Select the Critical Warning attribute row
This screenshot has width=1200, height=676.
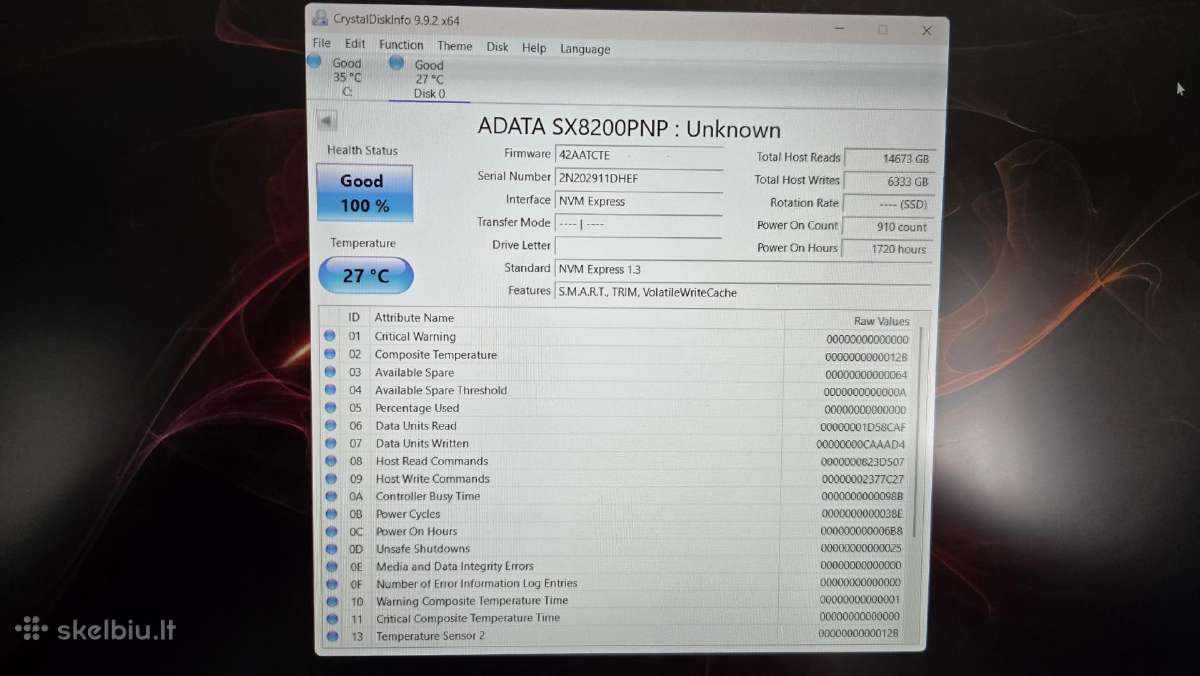click(617, 337)
